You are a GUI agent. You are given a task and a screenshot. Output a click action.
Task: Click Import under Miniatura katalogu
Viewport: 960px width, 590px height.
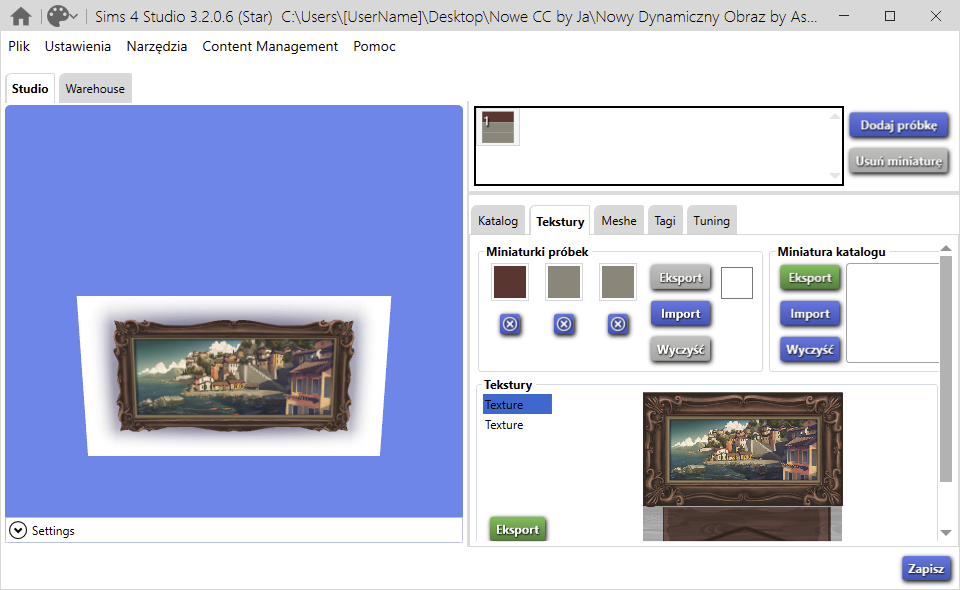pyautogui.click(x=810, y=314)
